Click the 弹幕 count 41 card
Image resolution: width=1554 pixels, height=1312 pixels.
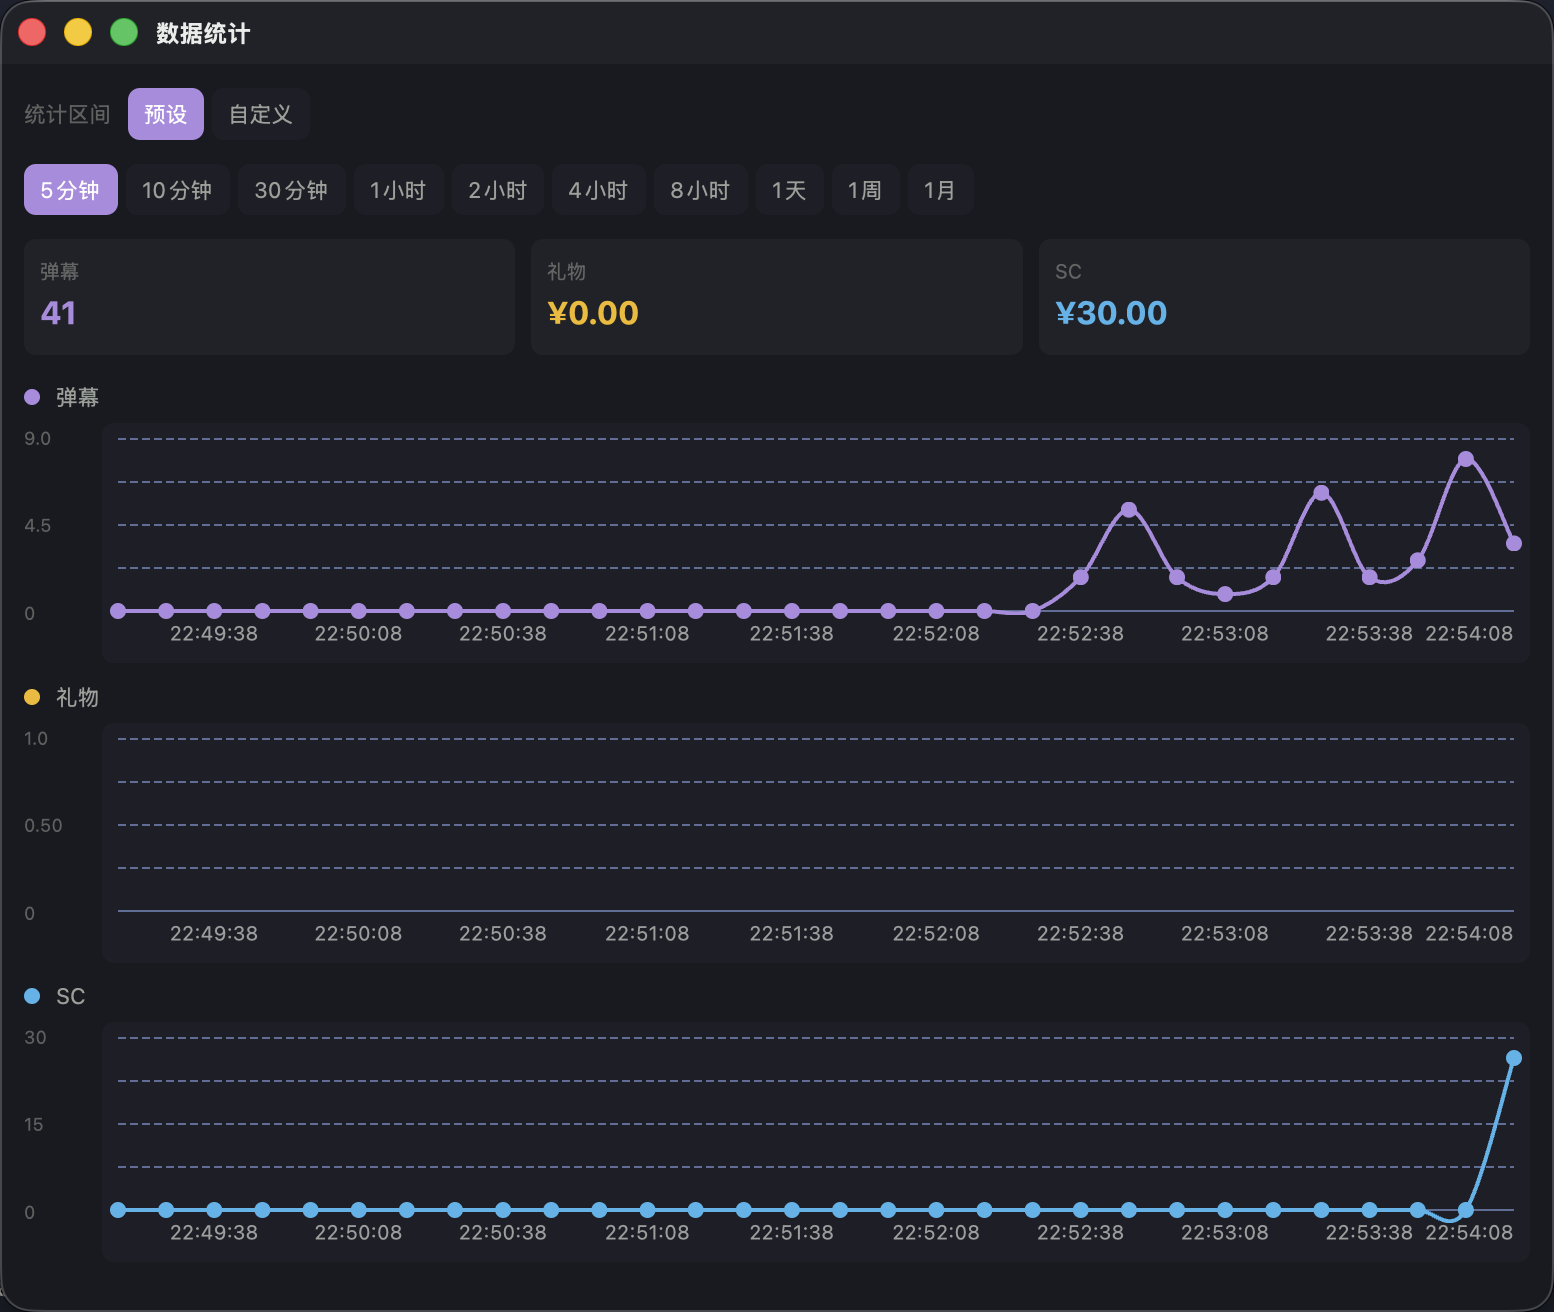(269, 297)
